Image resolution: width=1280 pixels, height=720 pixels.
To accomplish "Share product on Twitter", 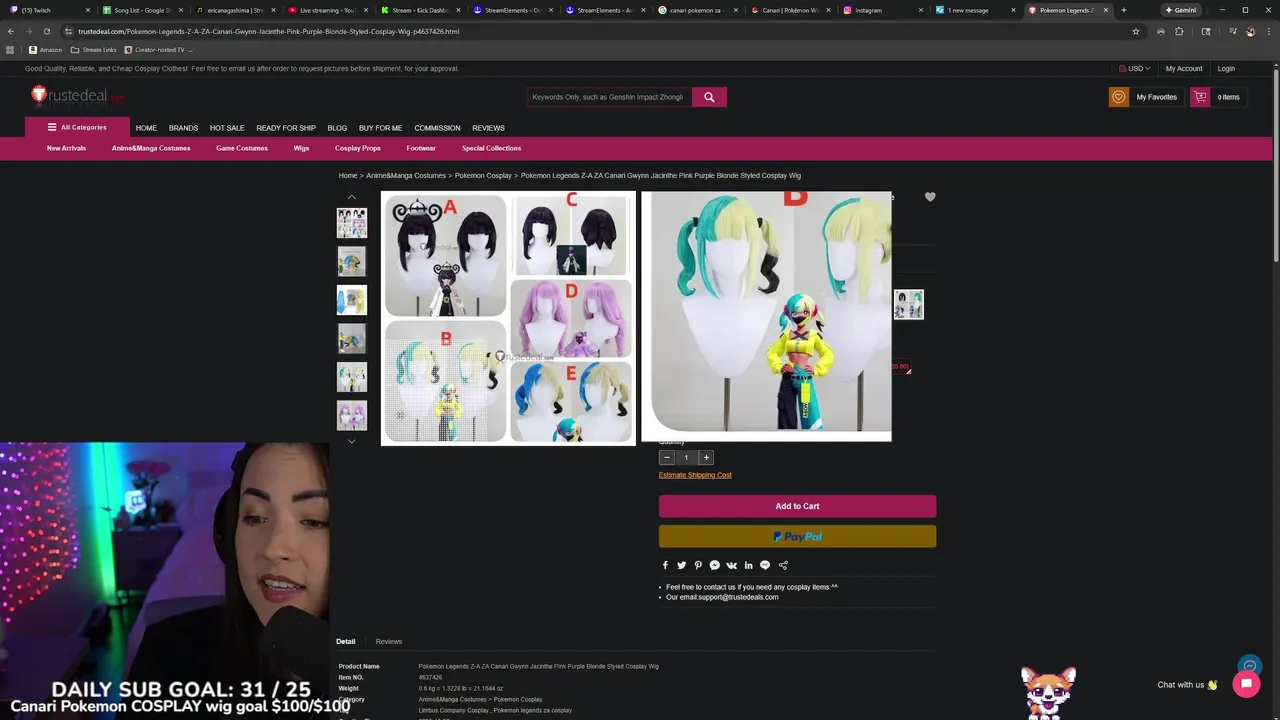I will [681, 565].
